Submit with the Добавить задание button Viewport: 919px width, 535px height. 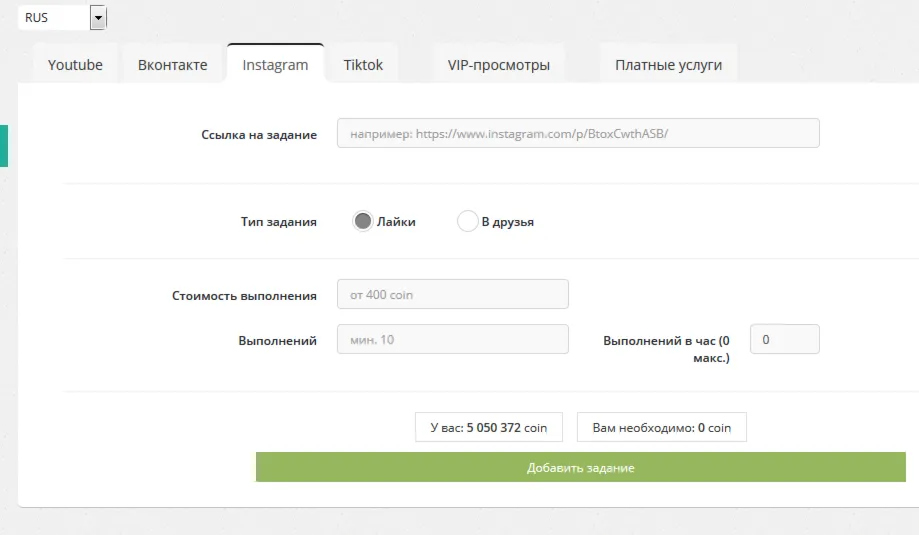click(581, 467)
